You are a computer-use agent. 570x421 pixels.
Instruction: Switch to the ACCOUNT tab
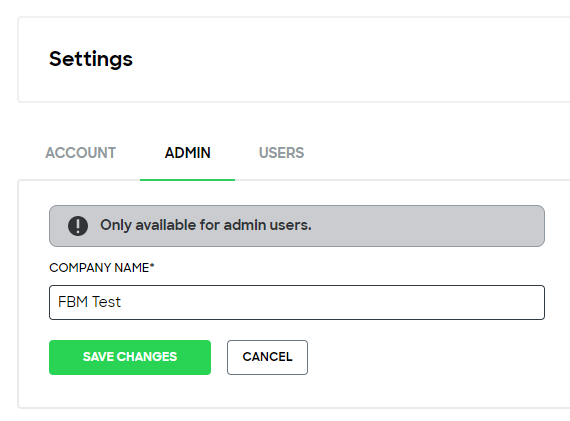[81, 153]
